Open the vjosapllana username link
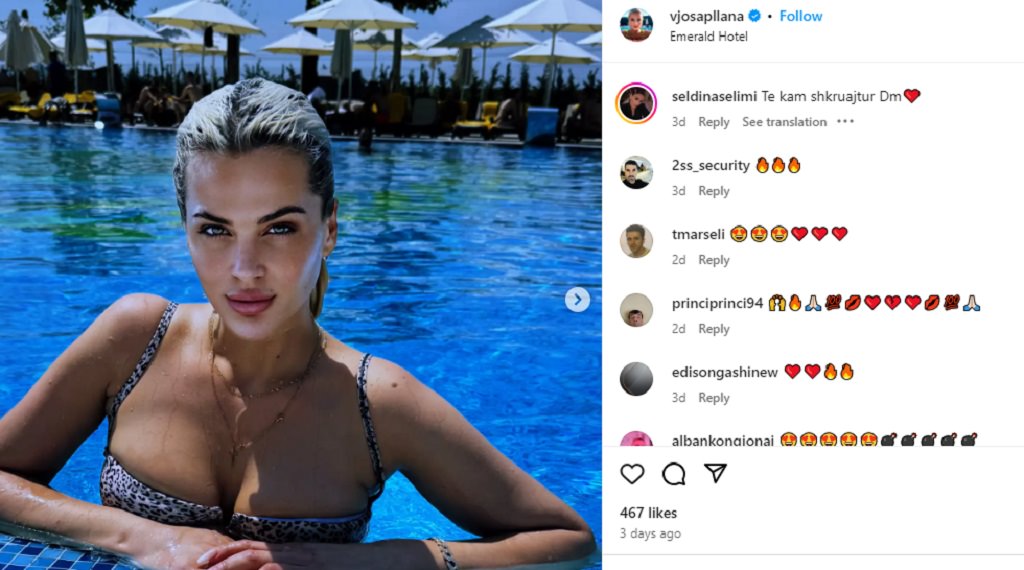The image size is (1024, 570). click(707, 16)
